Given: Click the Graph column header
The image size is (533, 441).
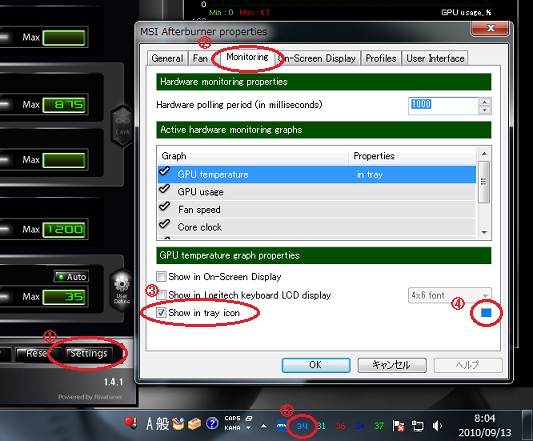Looking at the screenshot, I should click(253, 156).
